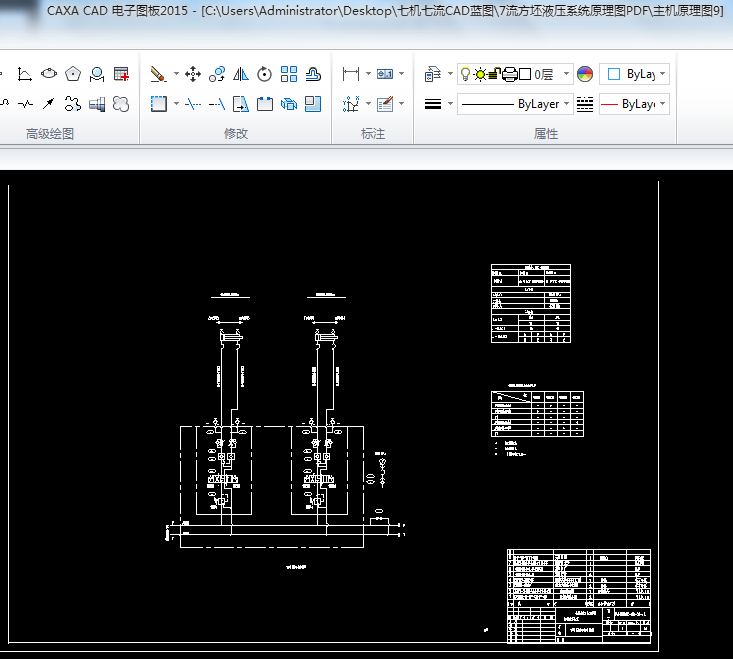733x659 pixels.
Task: Click the Array tool icon
Action: [x=289, y=74]
